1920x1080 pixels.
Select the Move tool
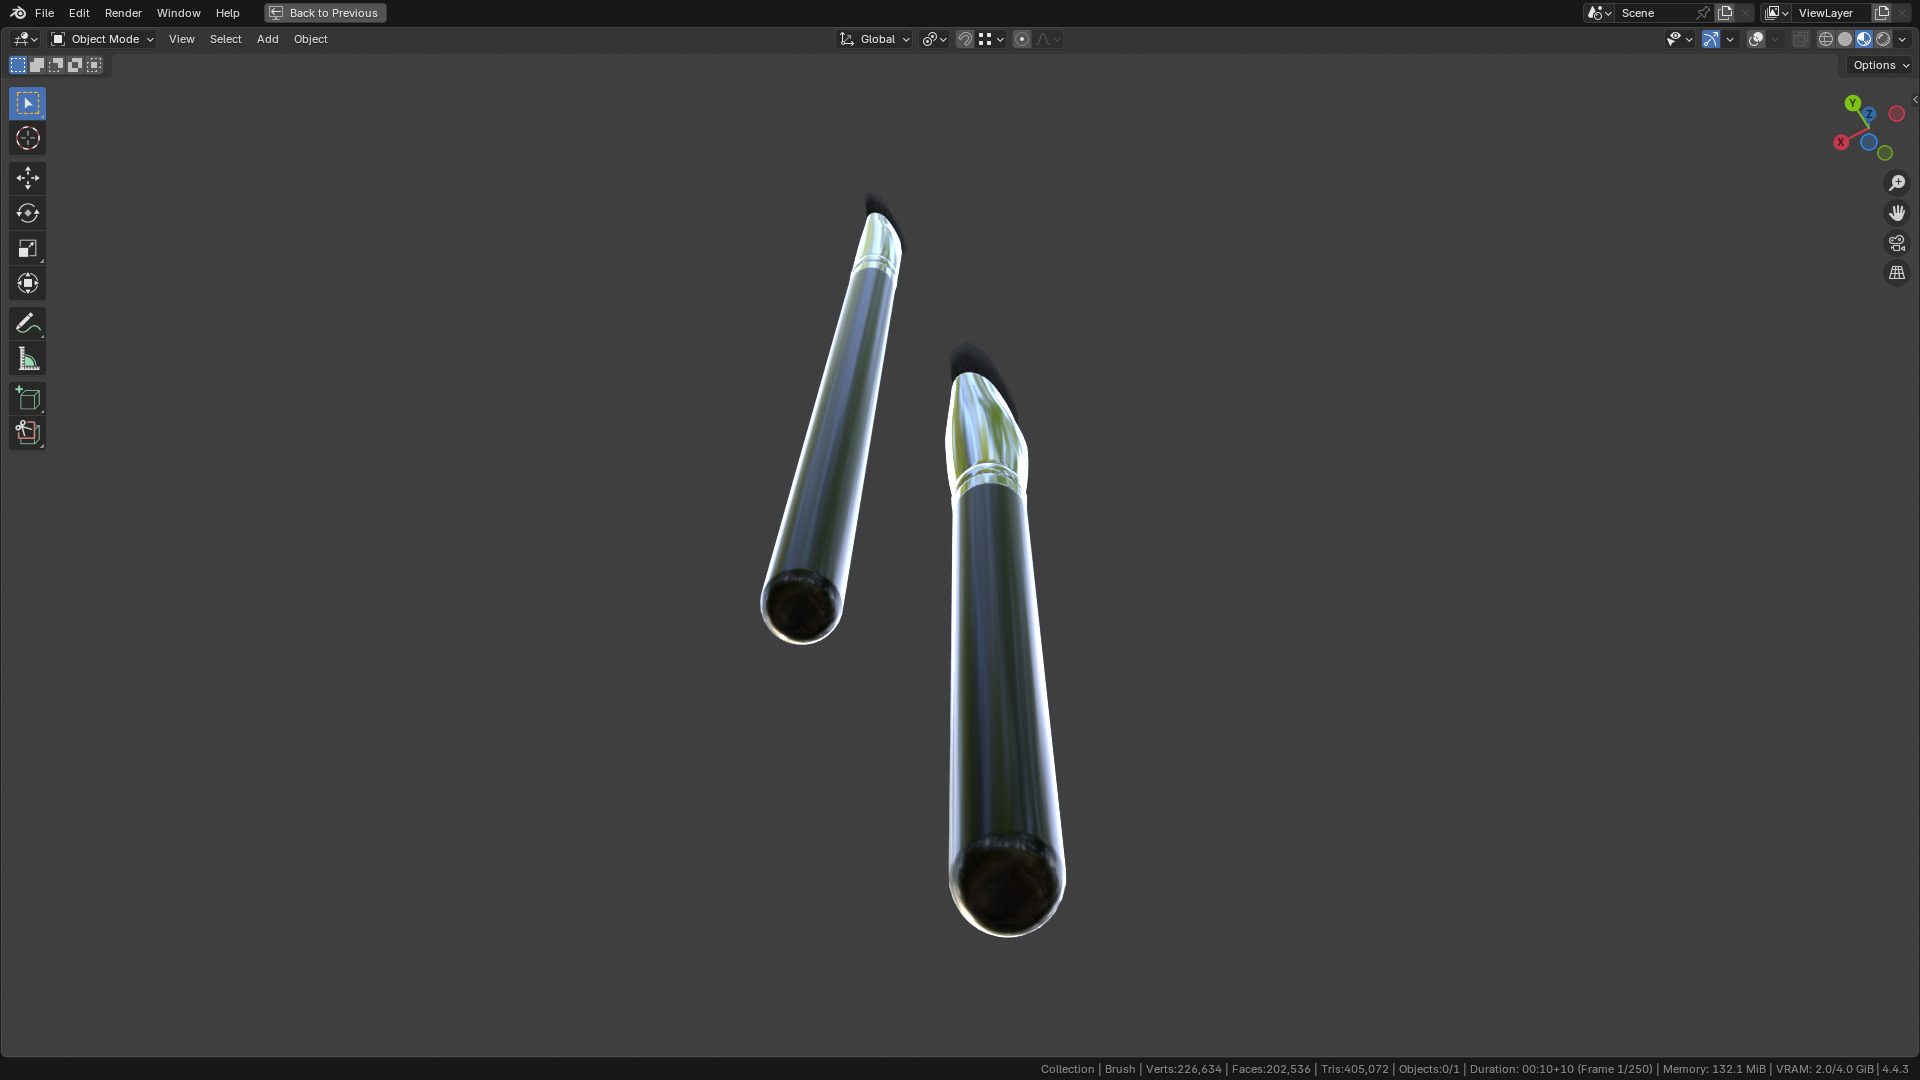pyautogui.click(x=27, y=178)
